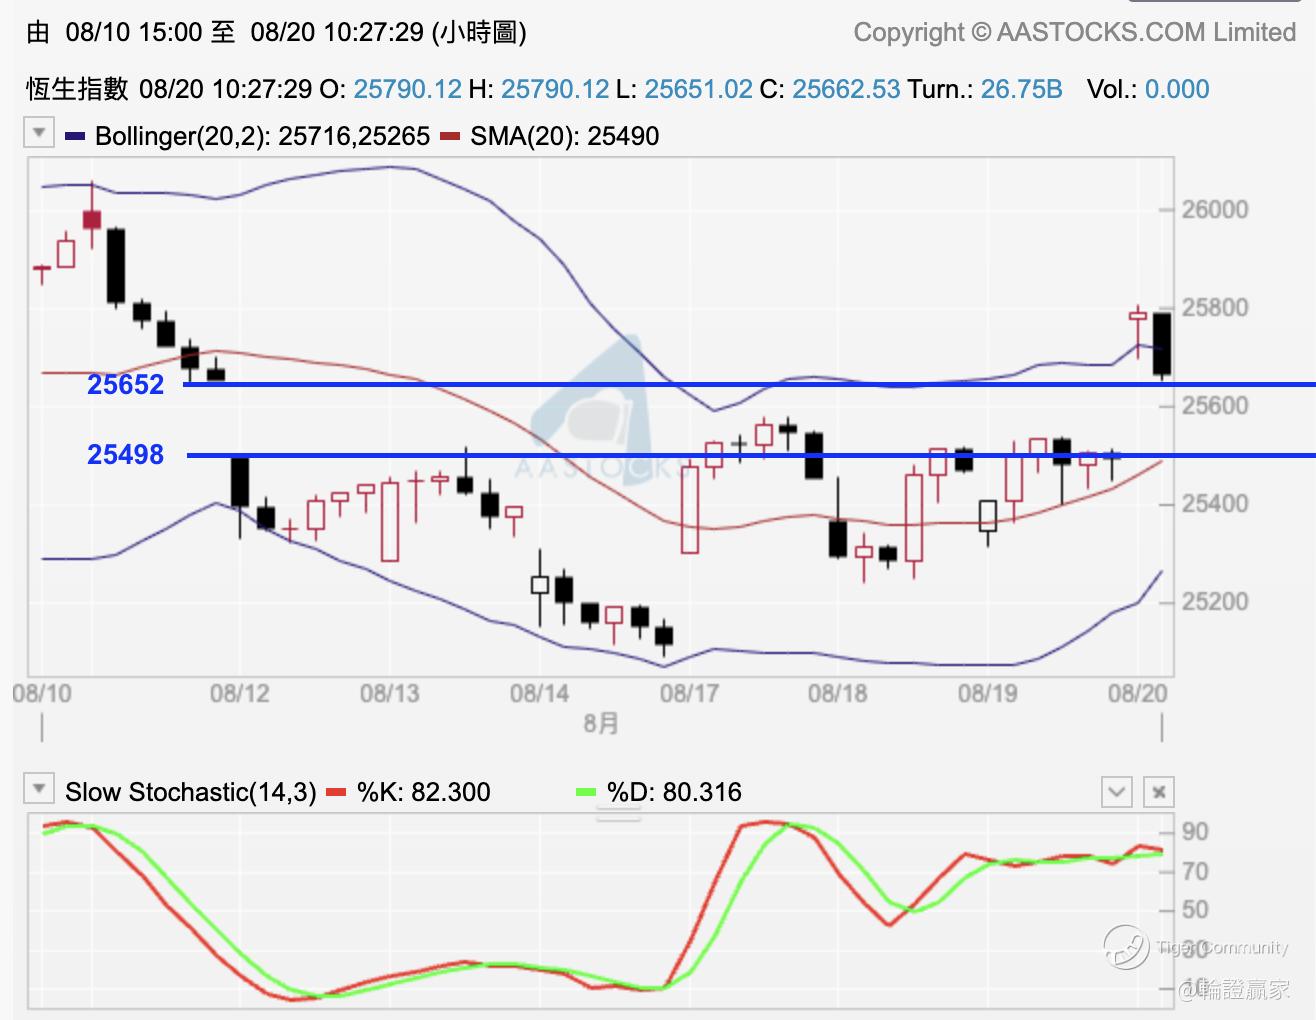Click the 08/17 date axis label

pos(689,693)
